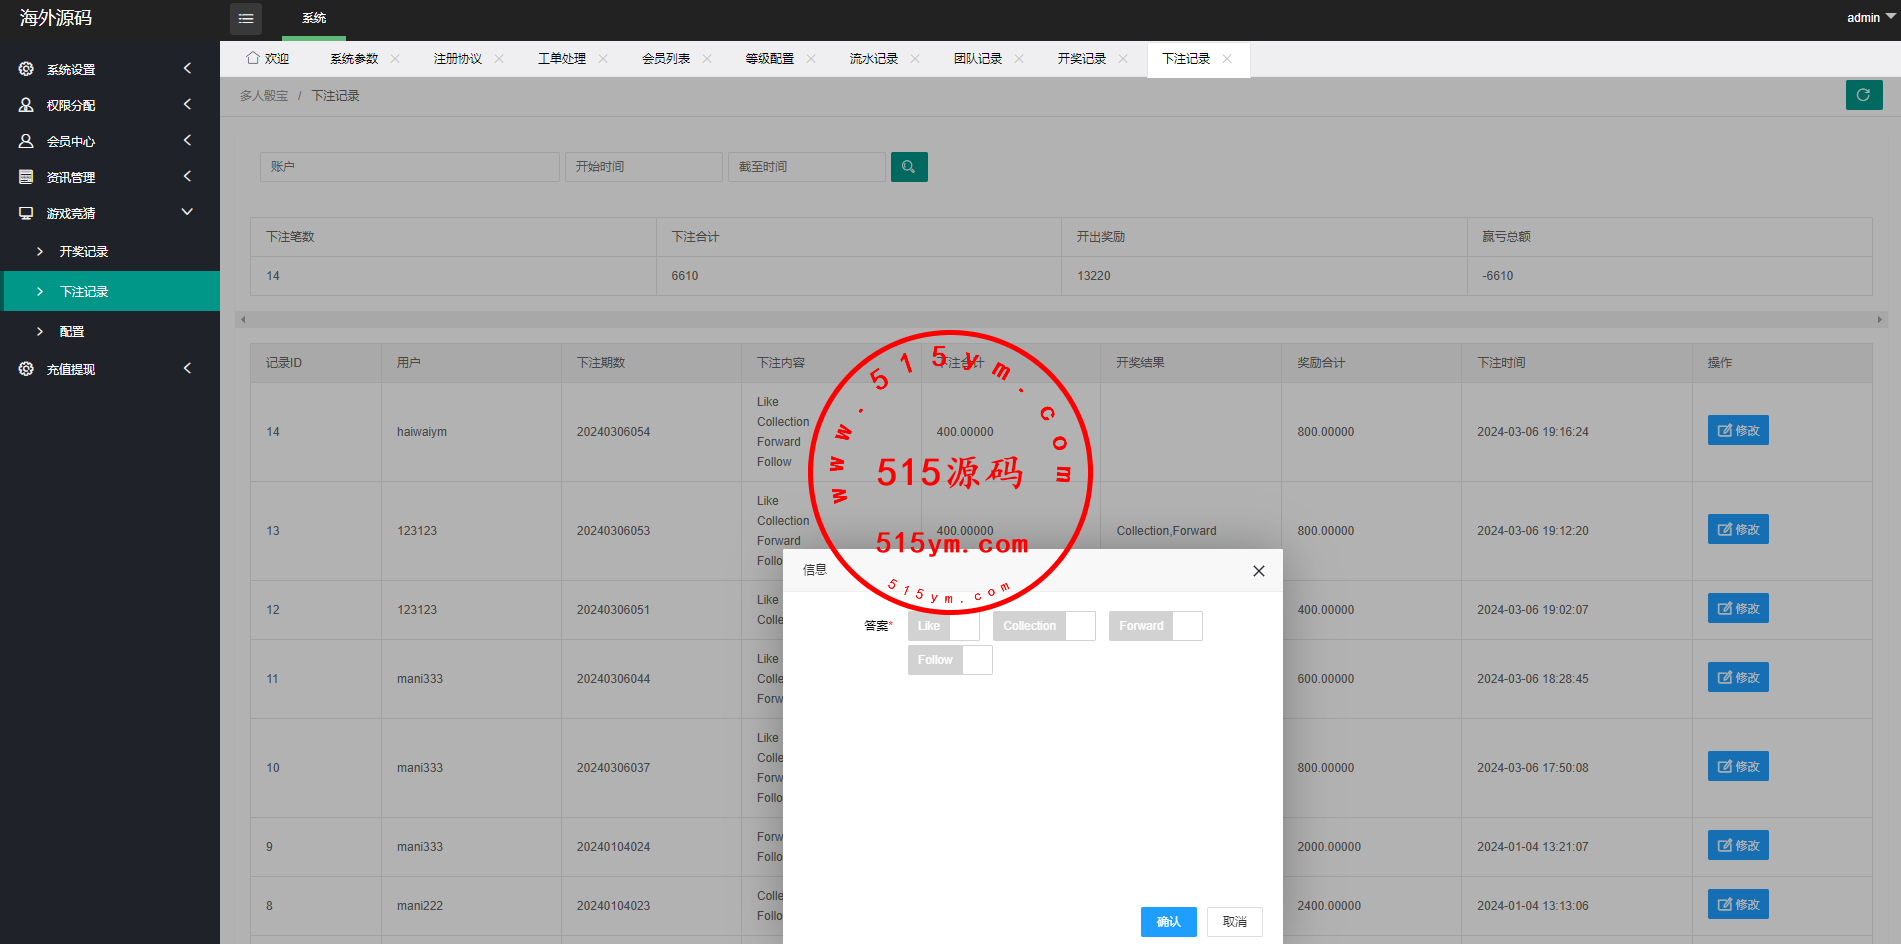
Task: Click the green refresh icon button
Action: tap(1863, 95)
